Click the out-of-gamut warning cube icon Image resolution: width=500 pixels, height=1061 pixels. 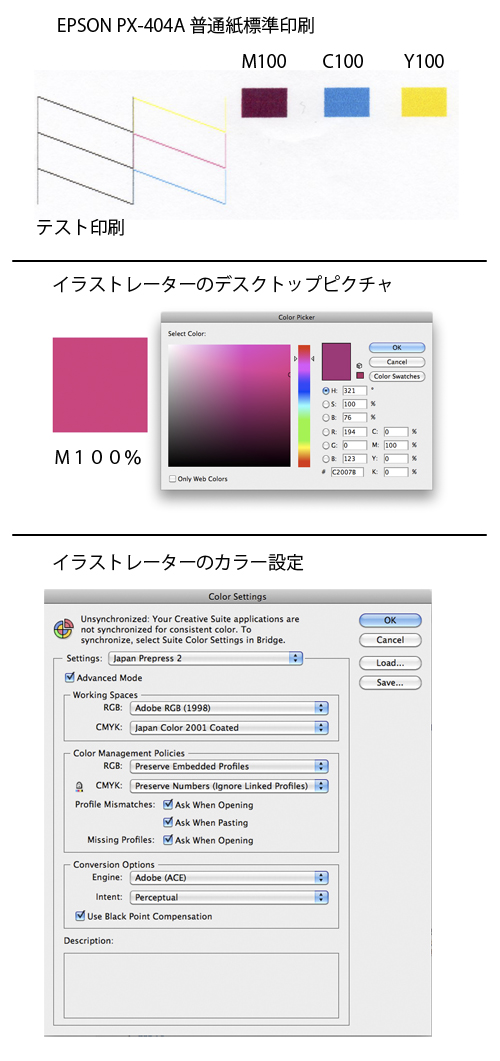point(357,365)
